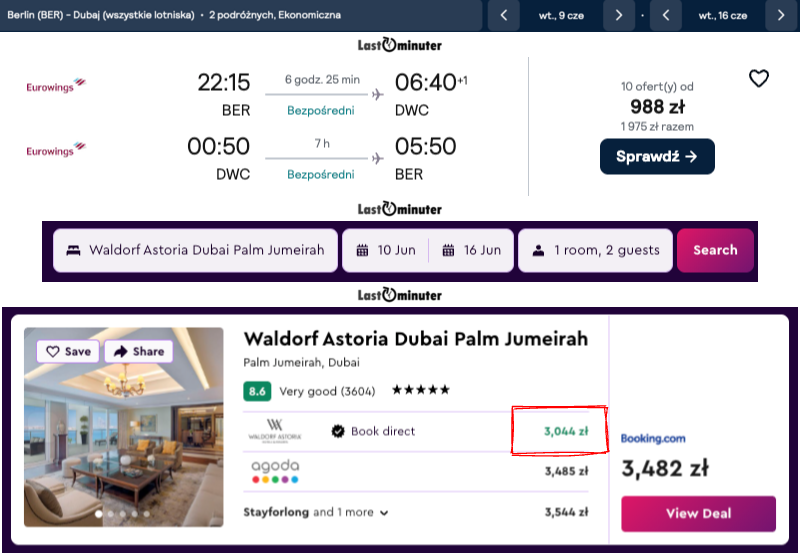Click the Sprawdź button
The height and width of the screenshot is (553, 800).
coord(657,156)
